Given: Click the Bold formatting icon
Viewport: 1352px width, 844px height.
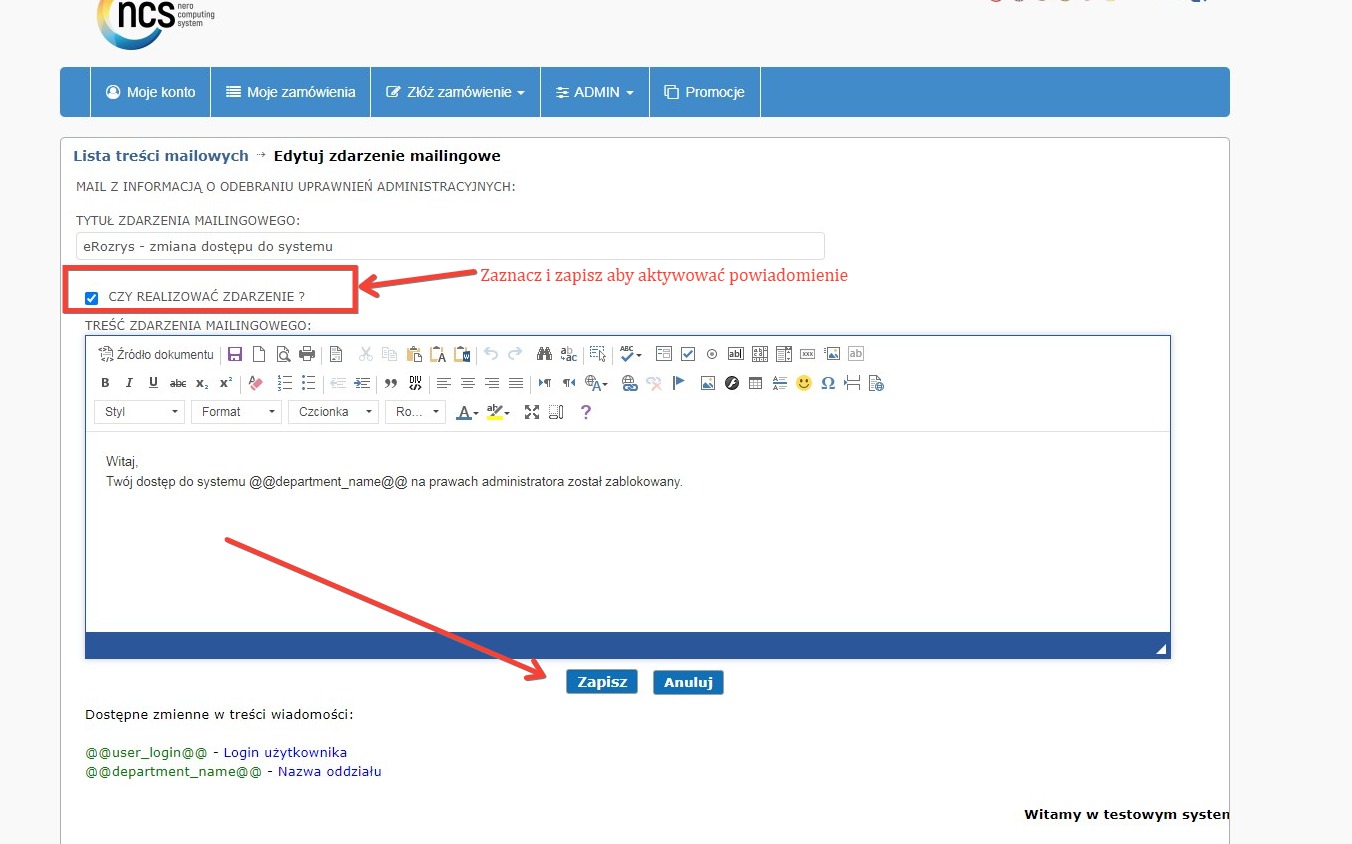Looking at the screenshot, I should [x=106, y=383].
